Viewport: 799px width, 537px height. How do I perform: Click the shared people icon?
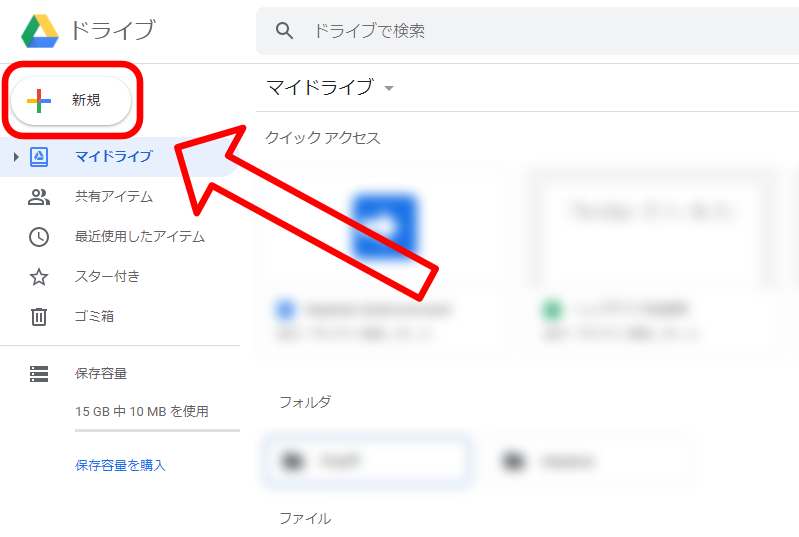pyautogui.click(x=39, y=197)
